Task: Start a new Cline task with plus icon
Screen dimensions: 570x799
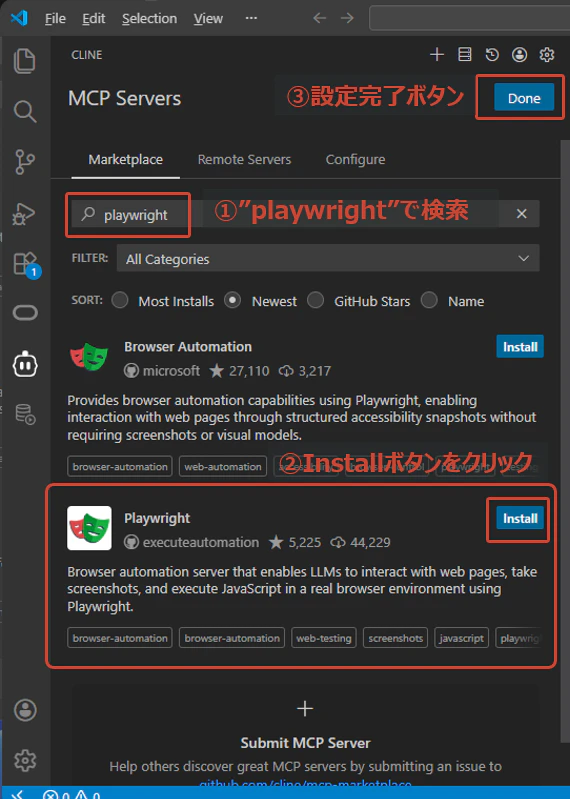Action: [437, 55]
